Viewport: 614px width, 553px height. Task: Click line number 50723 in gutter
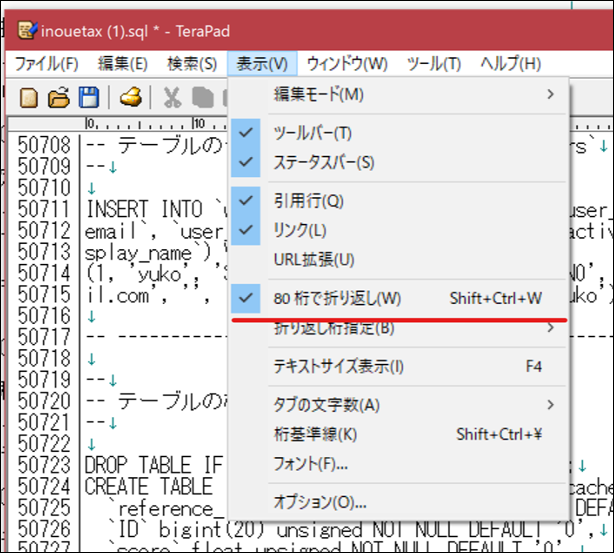click(x=44, y=465)
